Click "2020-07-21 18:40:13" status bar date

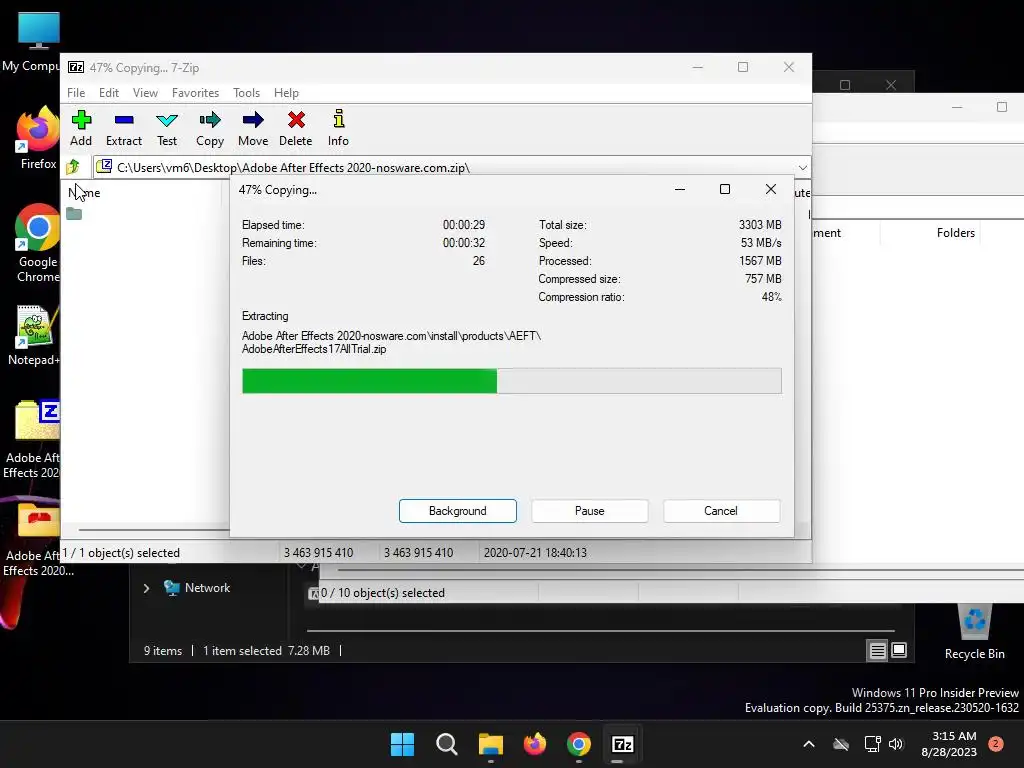(x=535, y=552)
